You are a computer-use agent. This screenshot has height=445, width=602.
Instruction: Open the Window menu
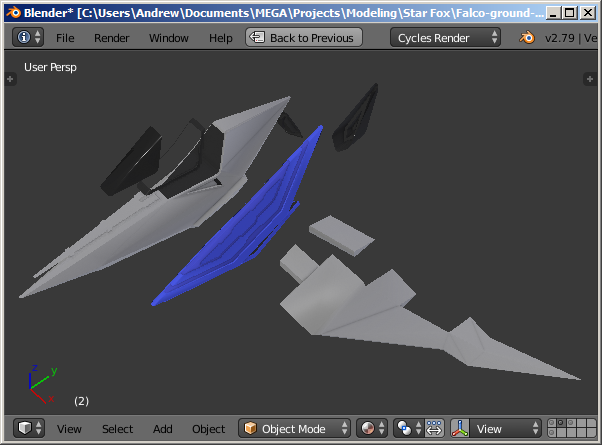pyautogui.click(x=169, y=38)
